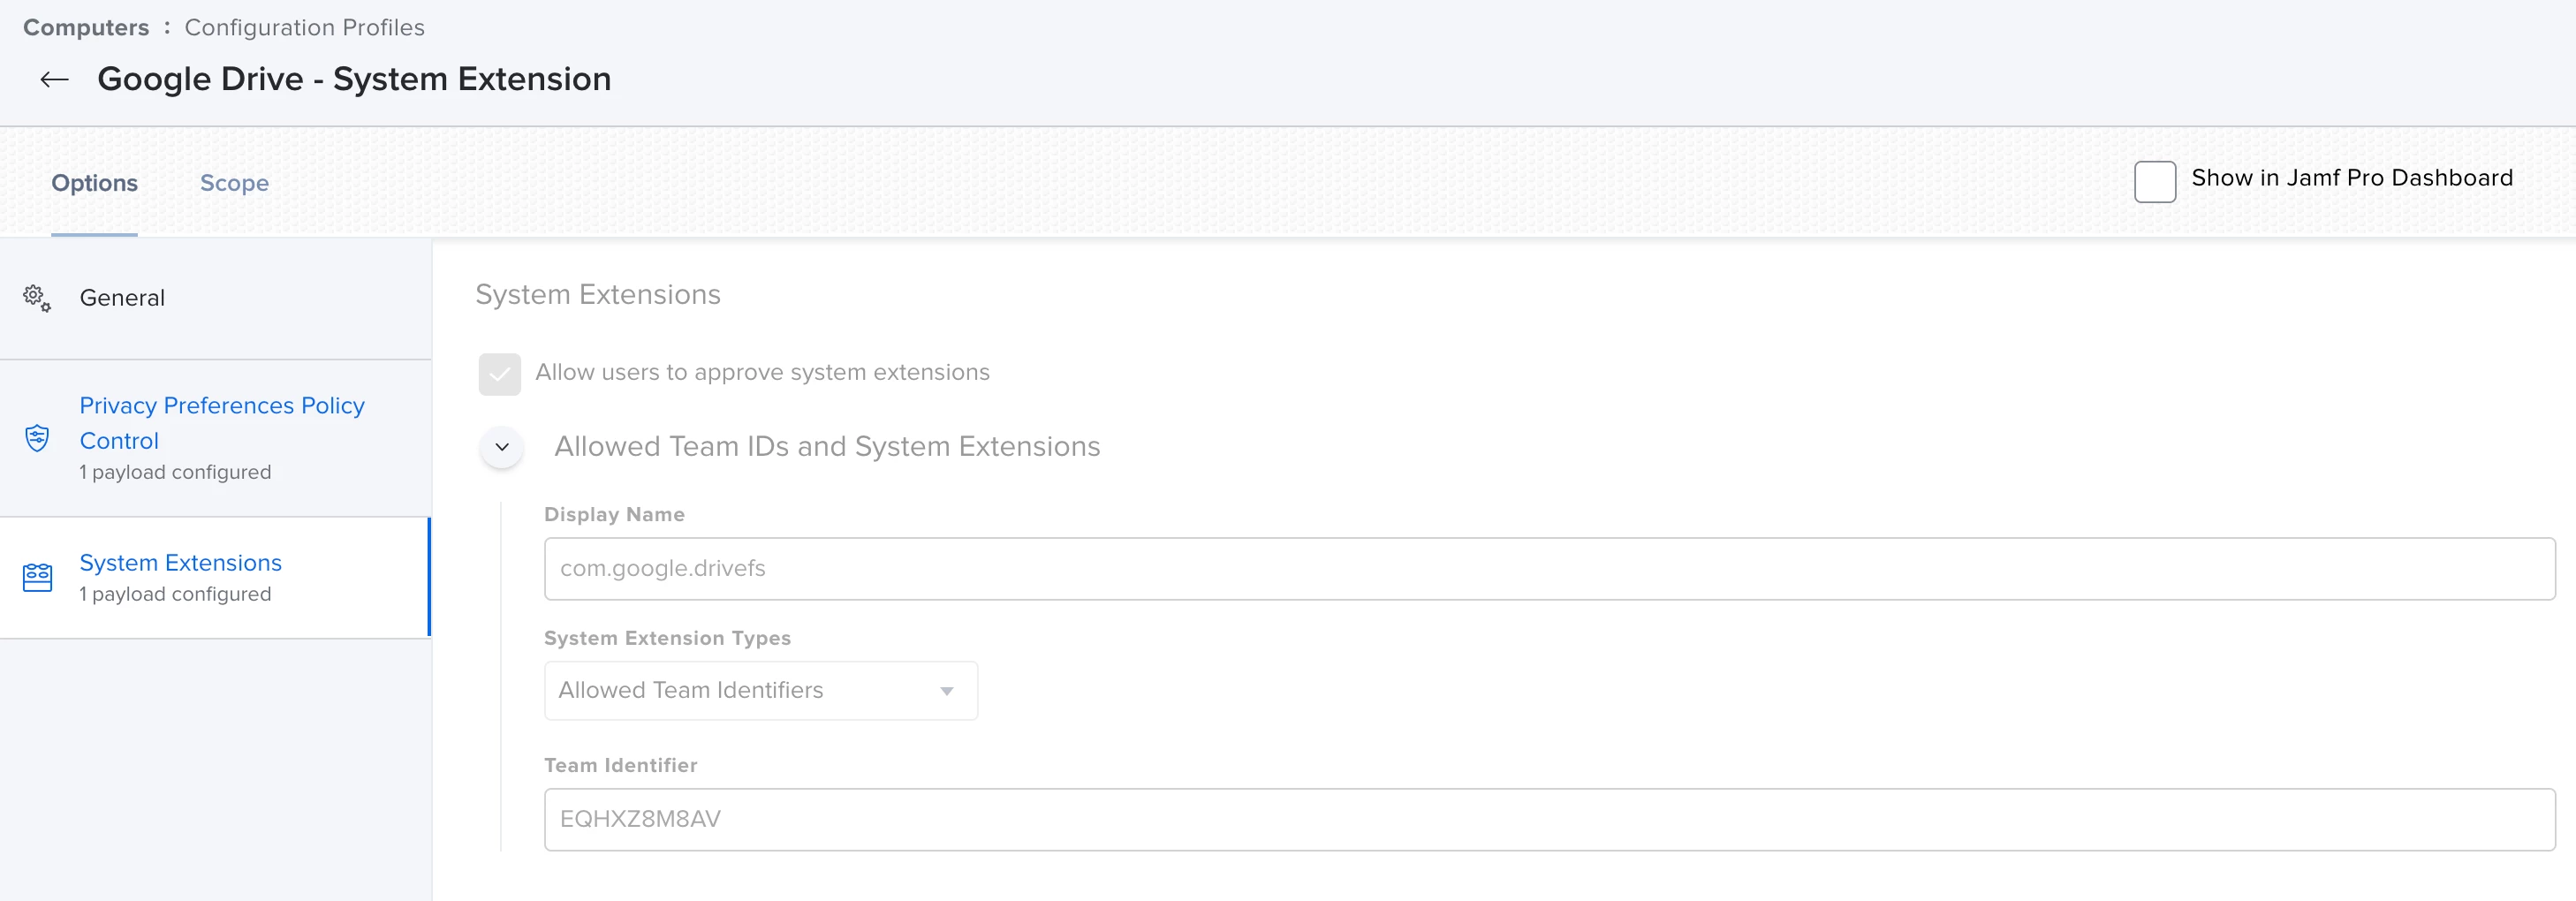Click 1 payload configured under Privacy Preferences

[x=175, y=472]
